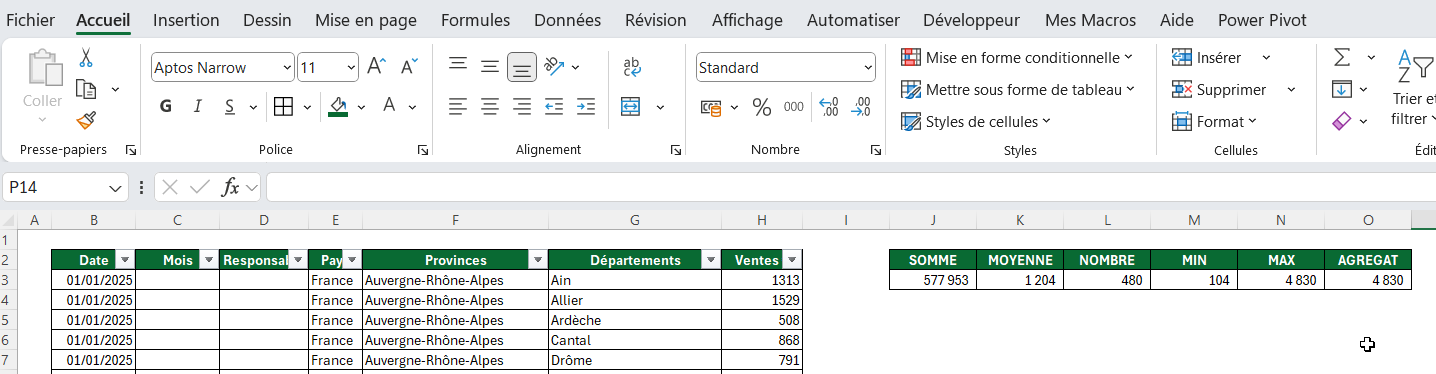This screenshot has width=1436, height=374.
Task: Open the Standard number format dropdown
Action: (867, 68)
